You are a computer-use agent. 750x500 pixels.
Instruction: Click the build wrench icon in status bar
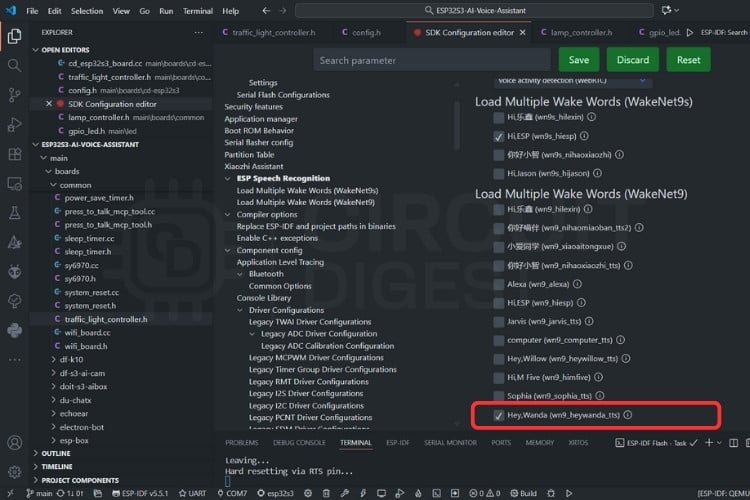(344, 493)
